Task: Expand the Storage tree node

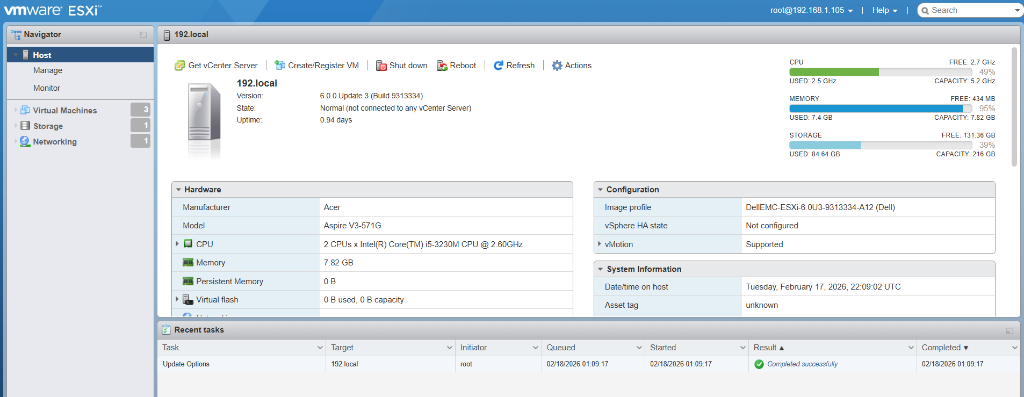Action: 16,126
